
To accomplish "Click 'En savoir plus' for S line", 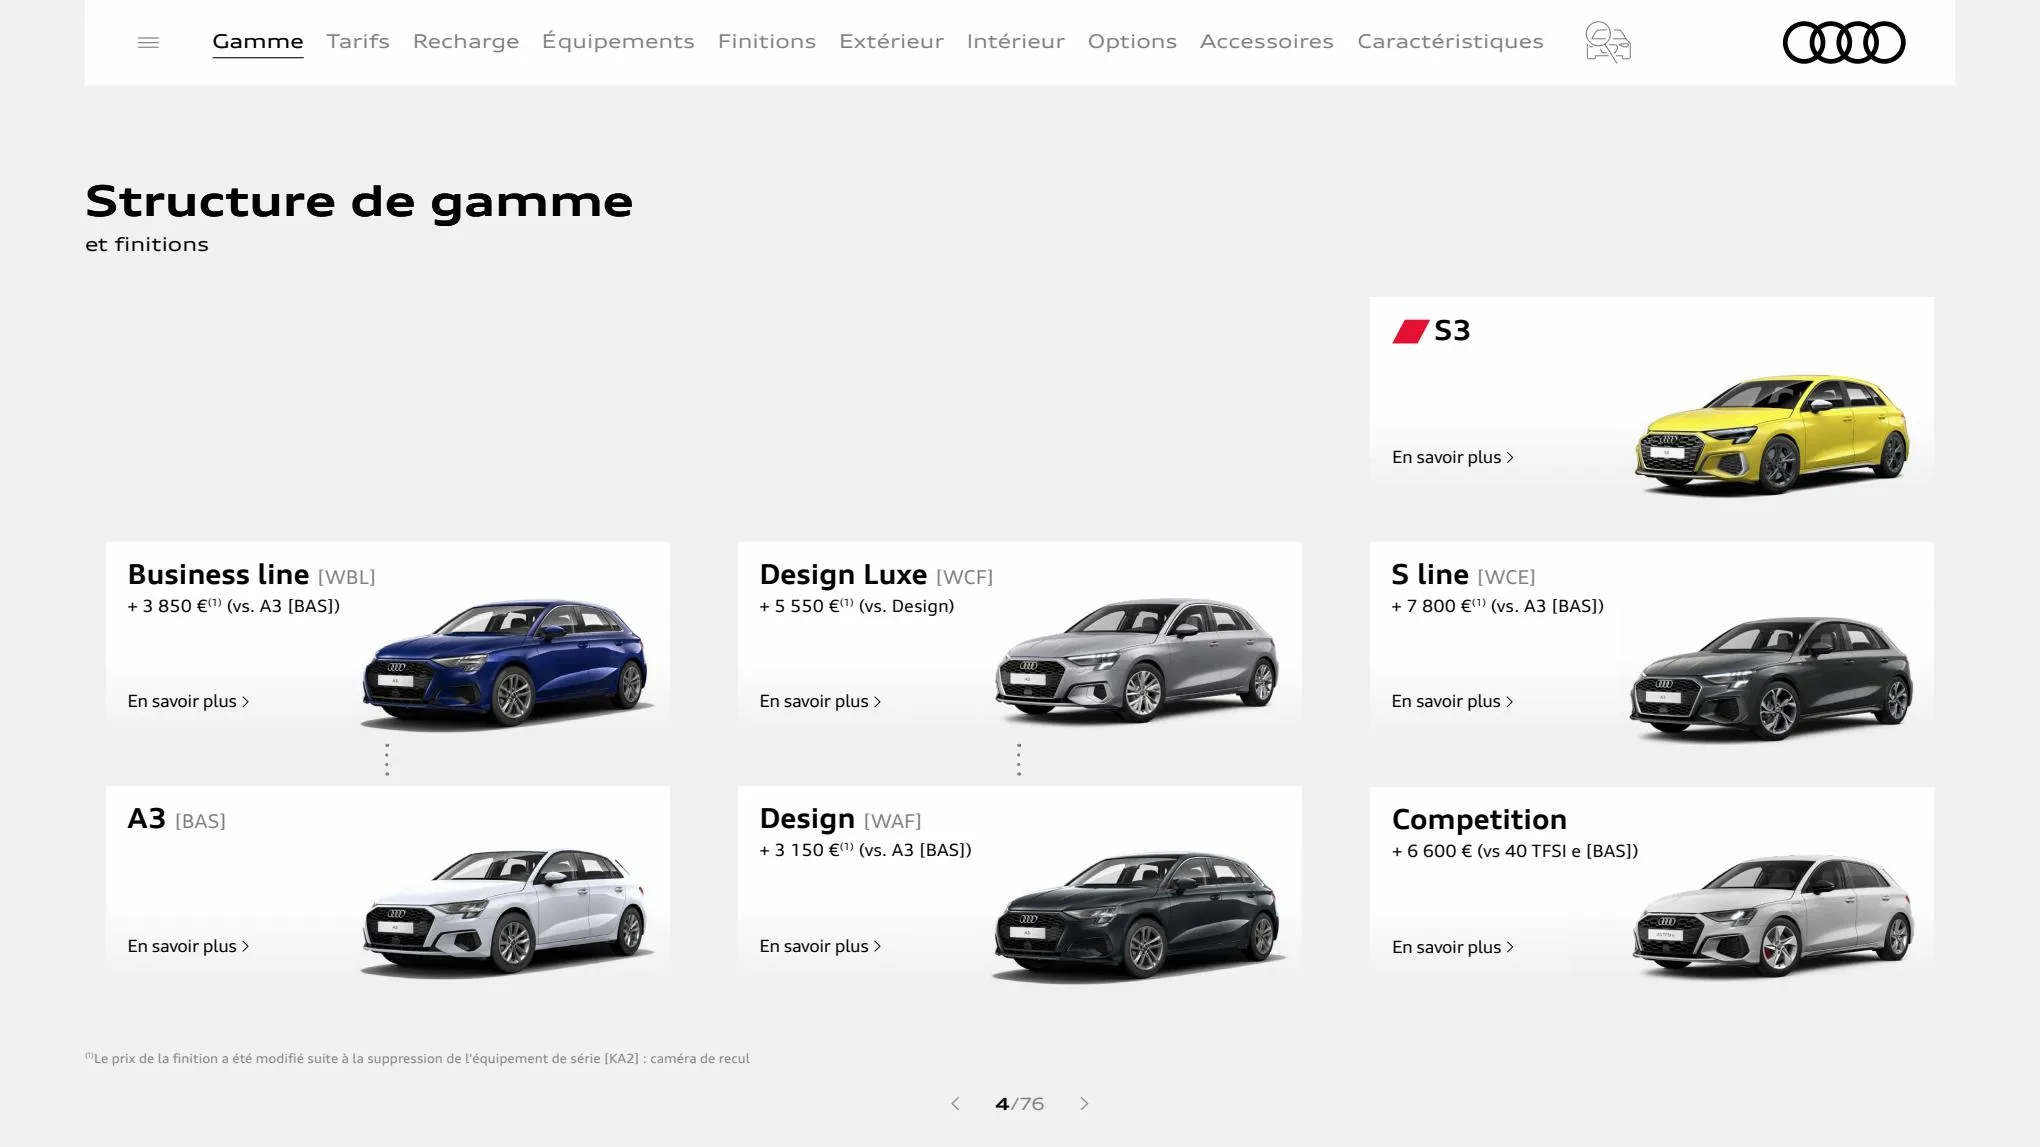I will point(1452,701).
